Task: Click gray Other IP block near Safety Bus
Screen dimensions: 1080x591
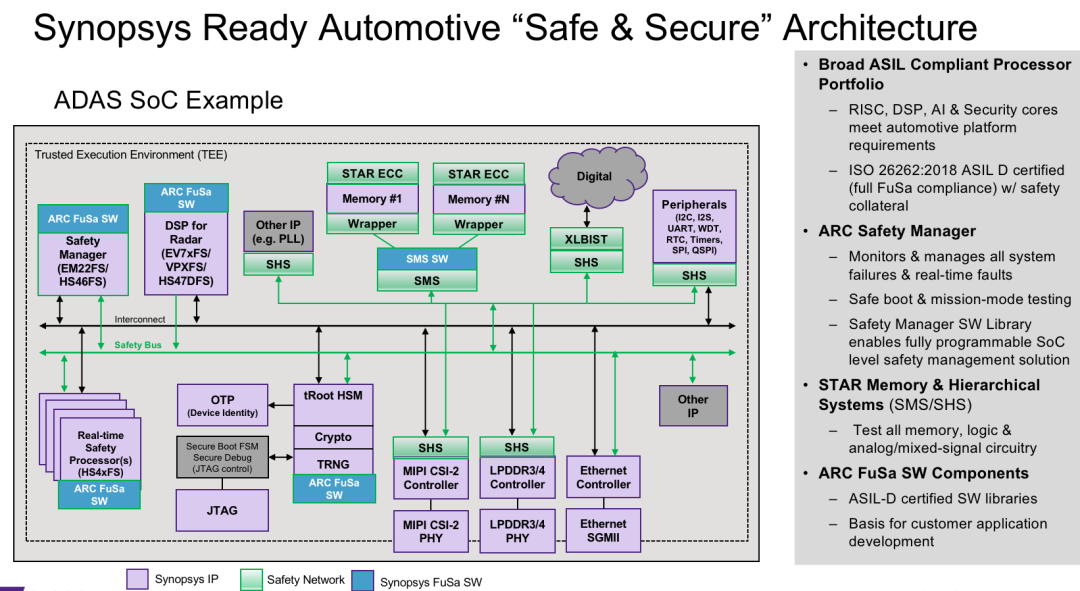Action: 693,406
